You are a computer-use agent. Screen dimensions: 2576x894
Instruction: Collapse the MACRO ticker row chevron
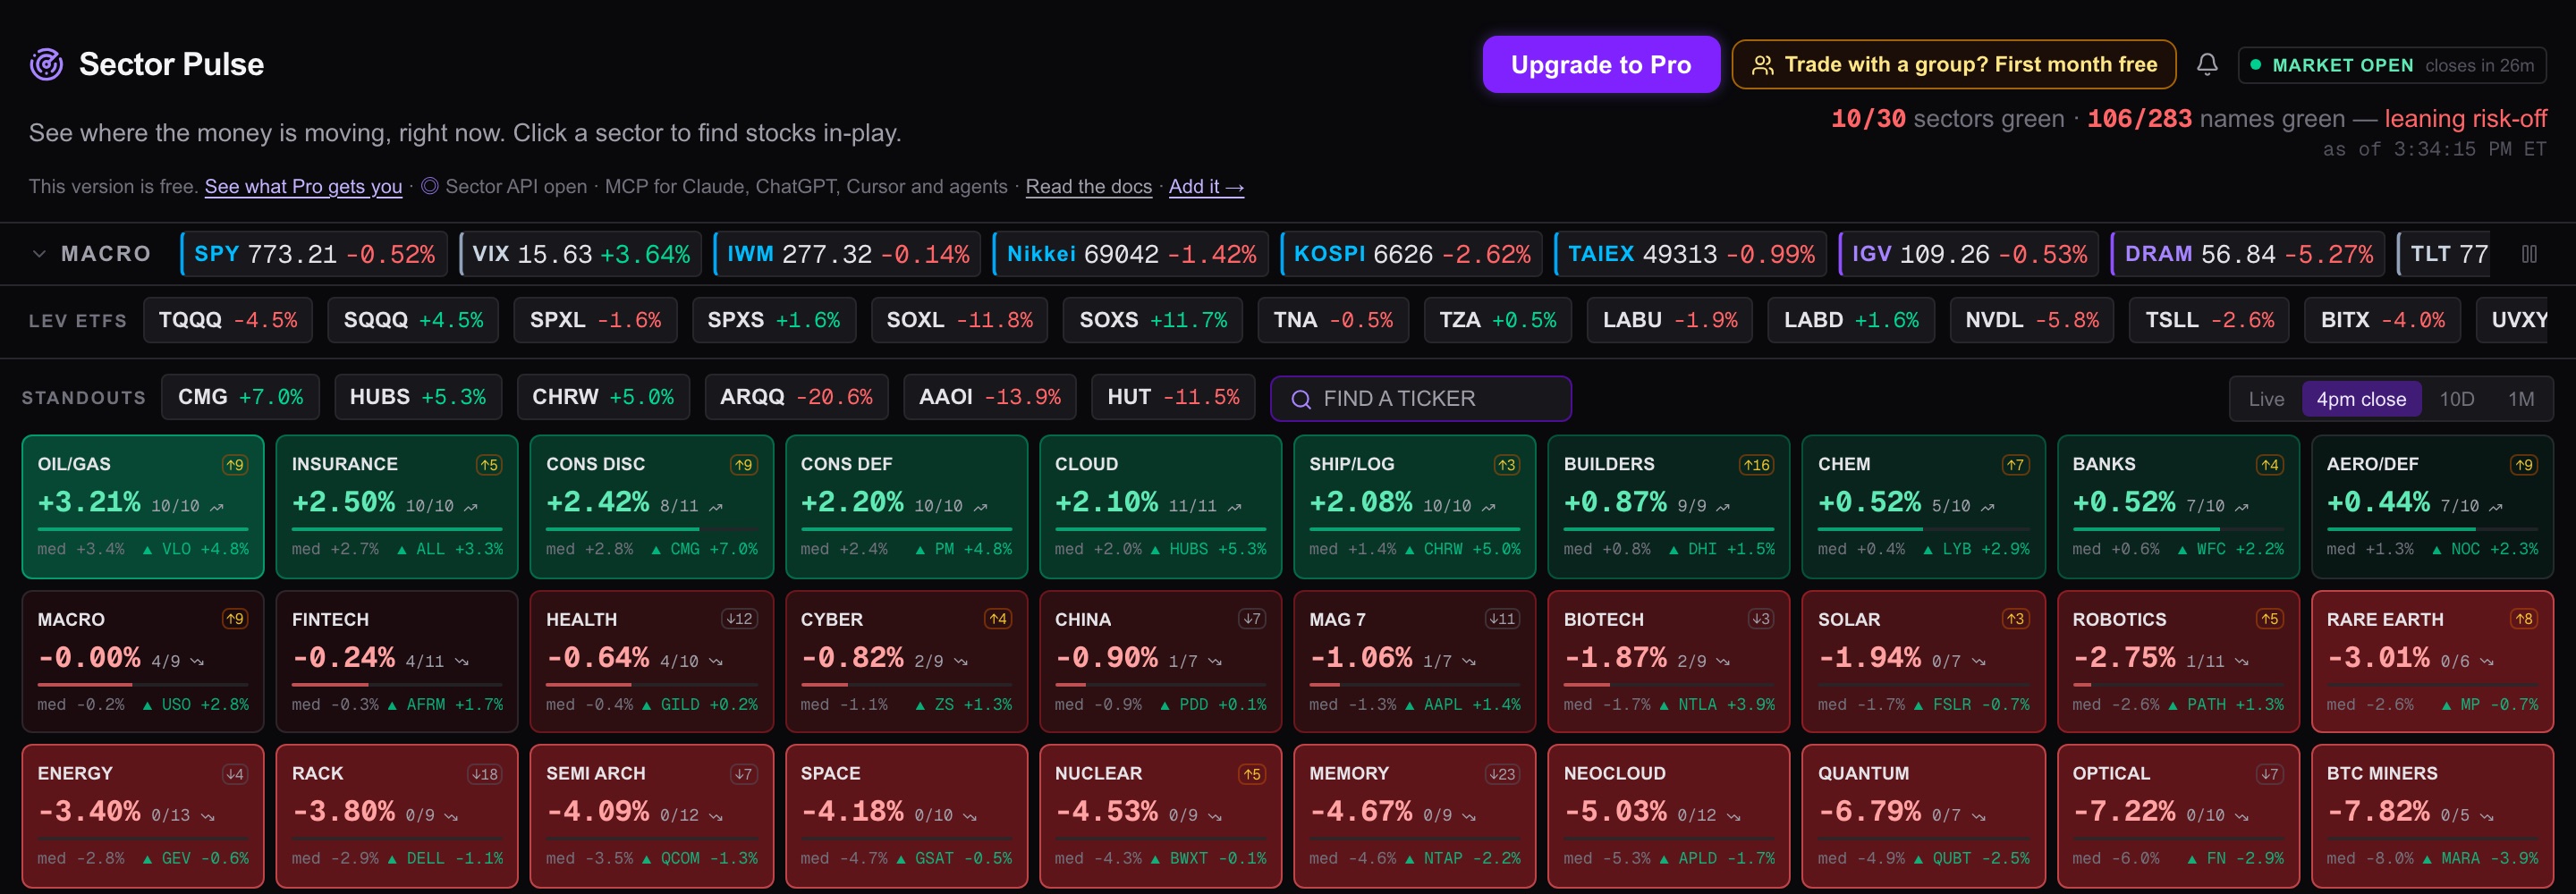(x=39, y=254)
